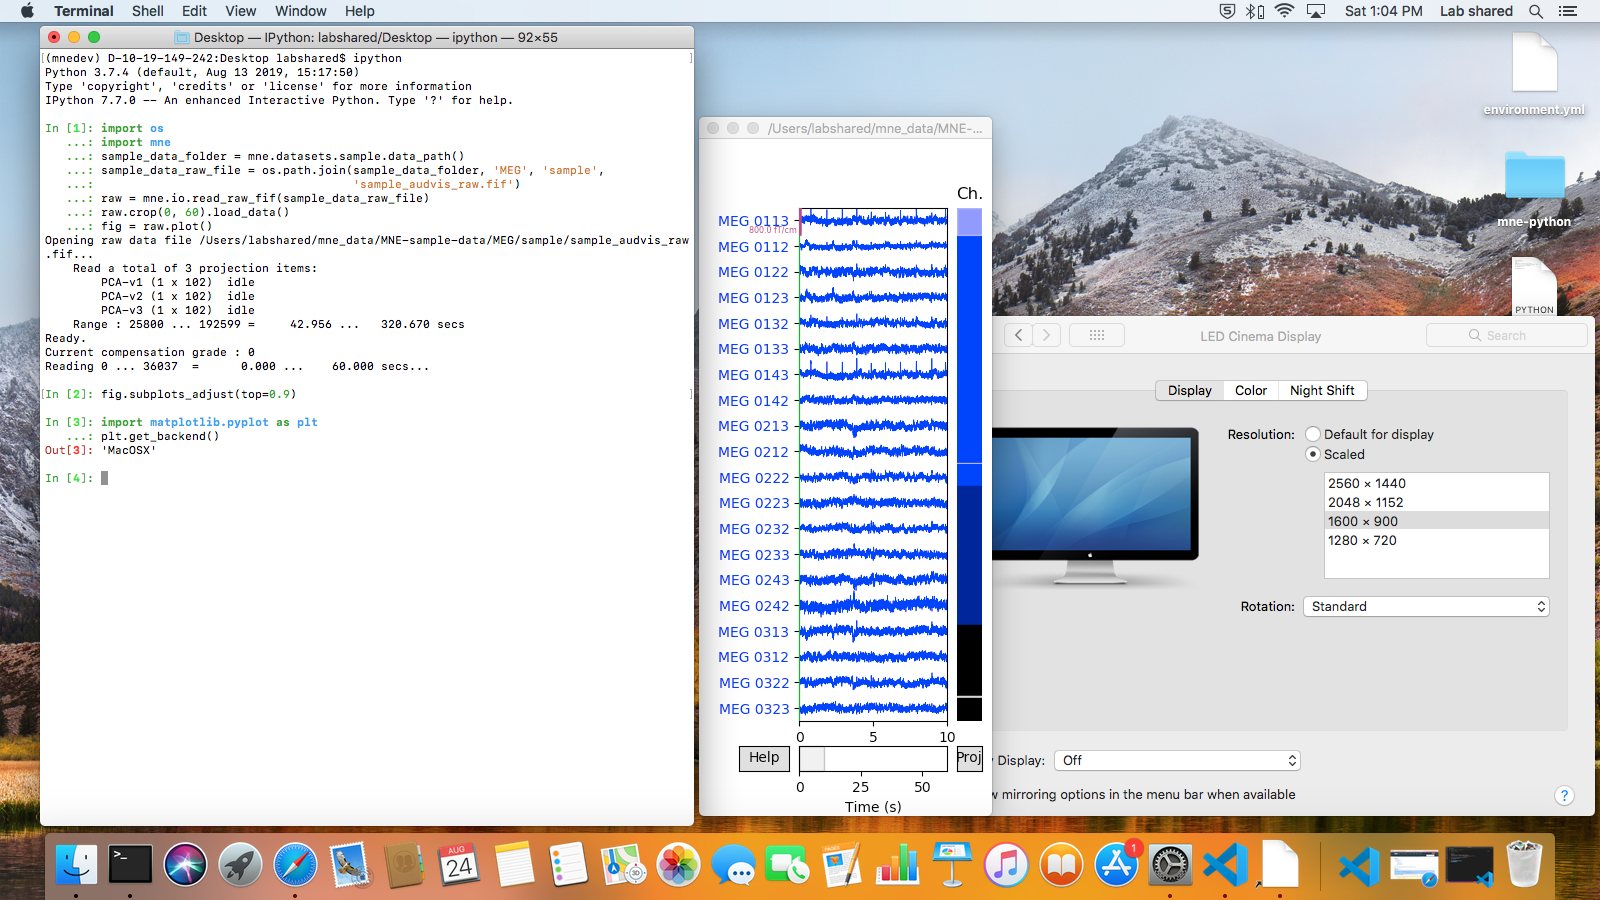
Task: Open Trash in the dock
Action: click(1524, 865)
